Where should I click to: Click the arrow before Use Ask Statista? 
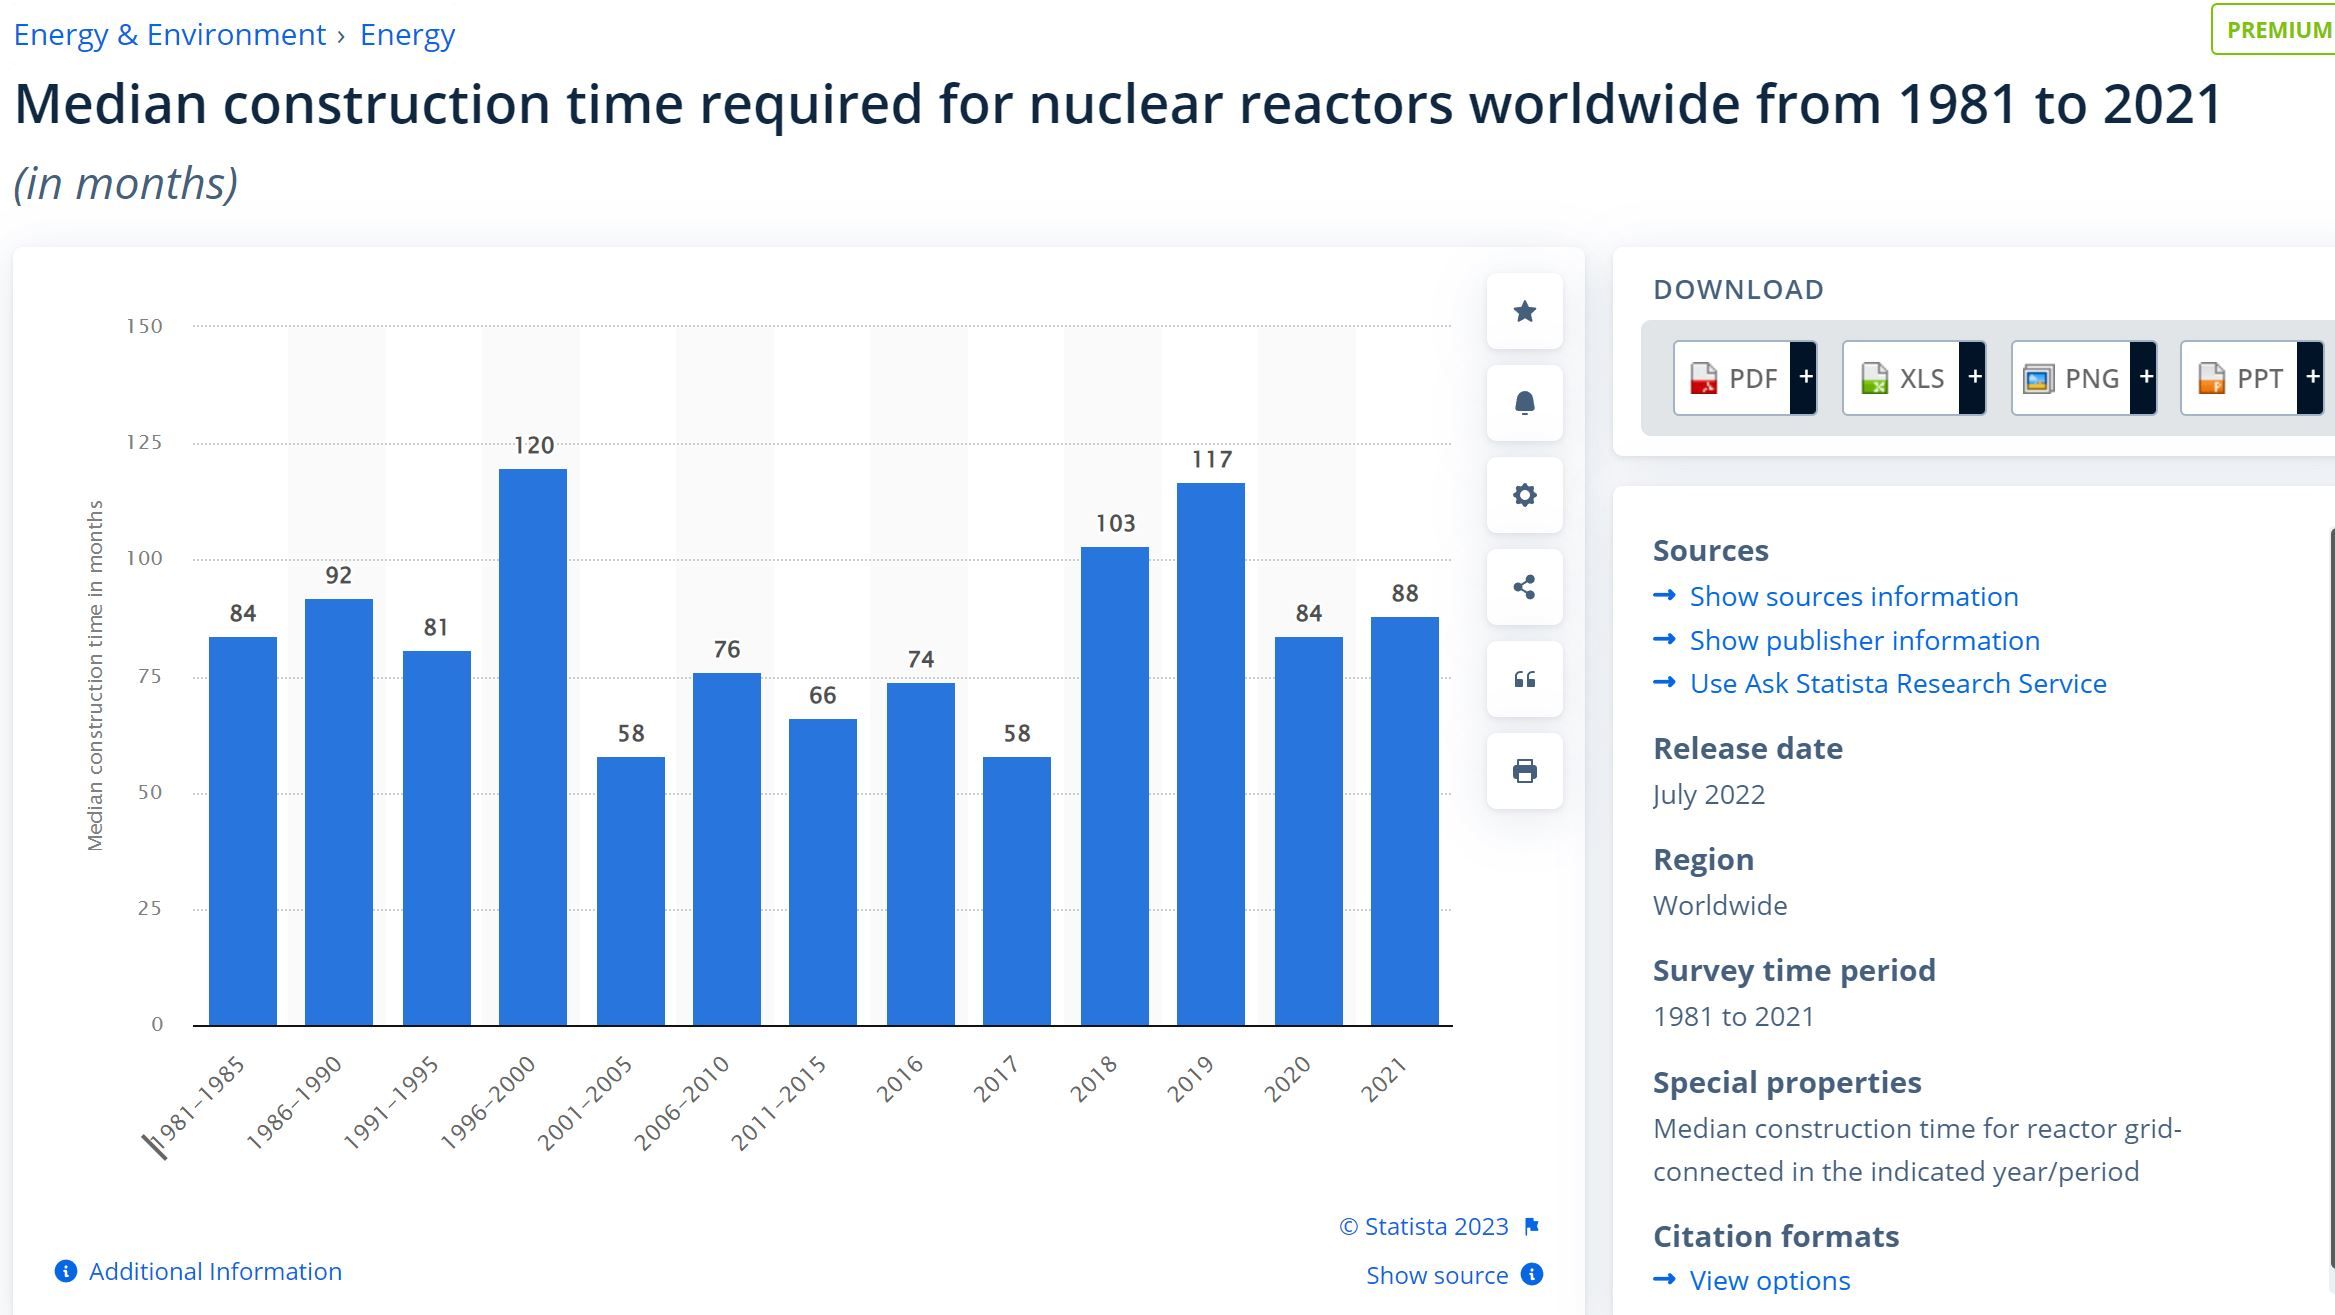pos(1664,683)
